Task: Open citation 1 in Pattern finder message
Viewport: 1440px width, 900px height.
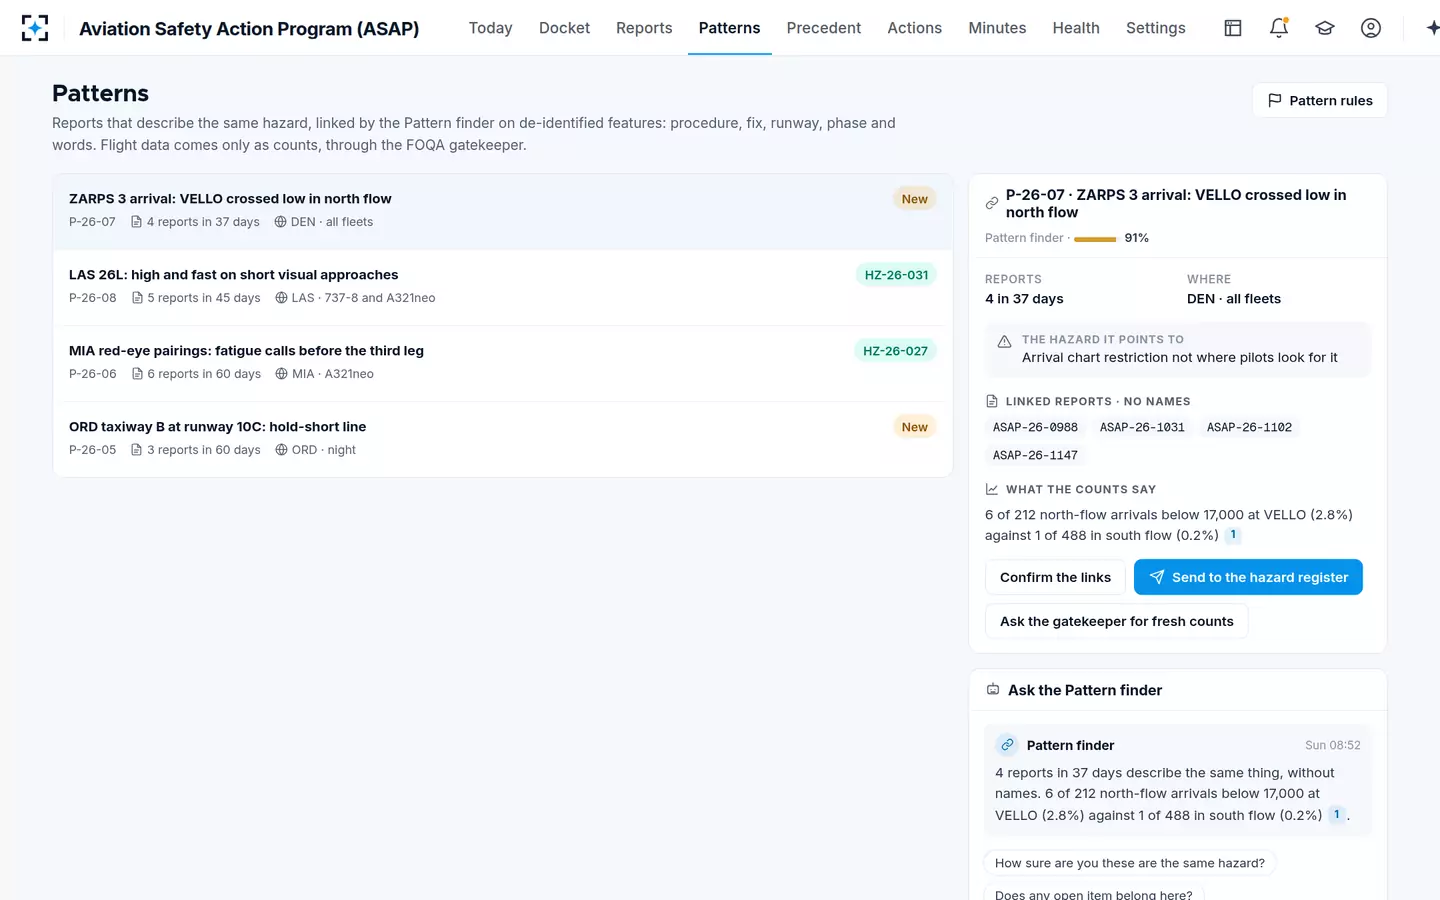Action: coord(1337,815)
